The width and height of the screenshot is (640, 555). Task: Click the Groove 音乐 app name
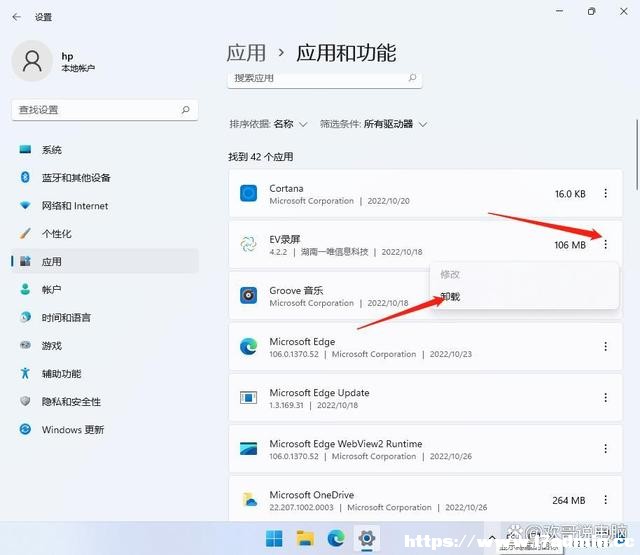[x=296, y=291]
